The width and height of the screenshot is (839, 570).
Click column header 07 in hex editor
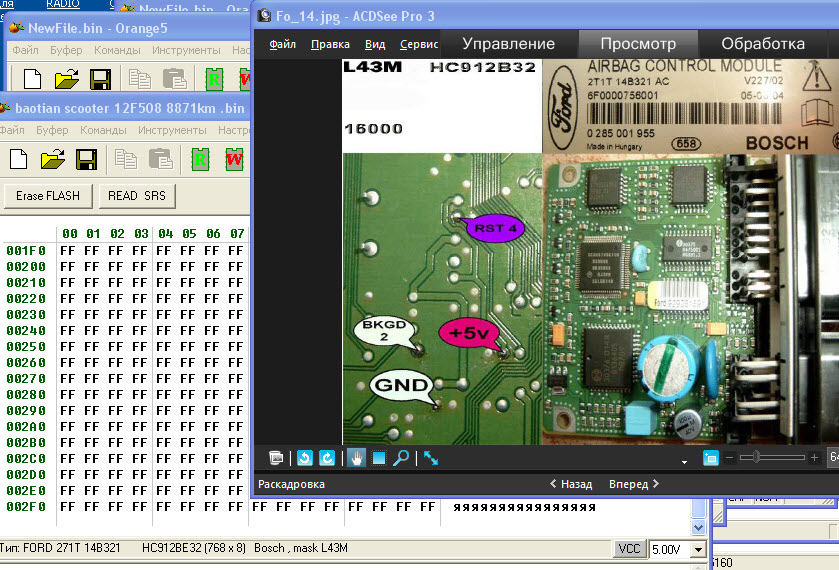[x=237, y=233]
